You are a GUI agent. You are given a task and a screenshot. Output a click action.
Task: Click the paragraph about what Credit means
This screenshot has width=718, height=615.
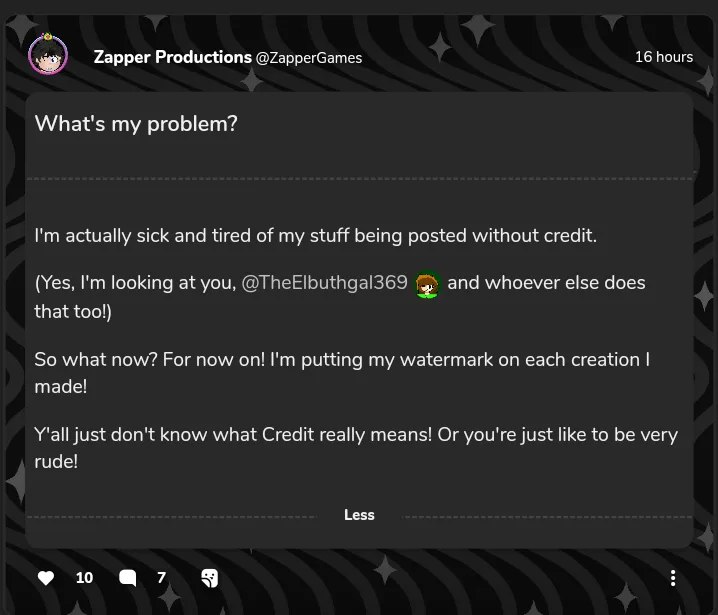[x=355, y=447]
